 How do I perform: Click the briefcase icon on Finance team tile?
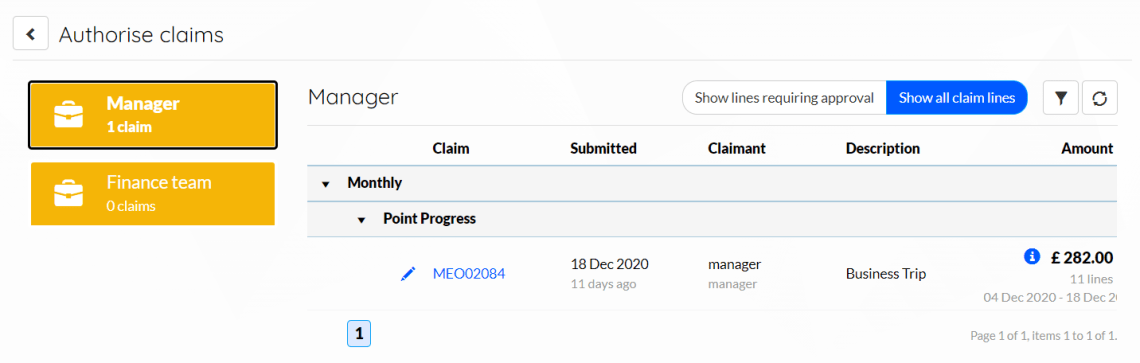pos(68,194)
